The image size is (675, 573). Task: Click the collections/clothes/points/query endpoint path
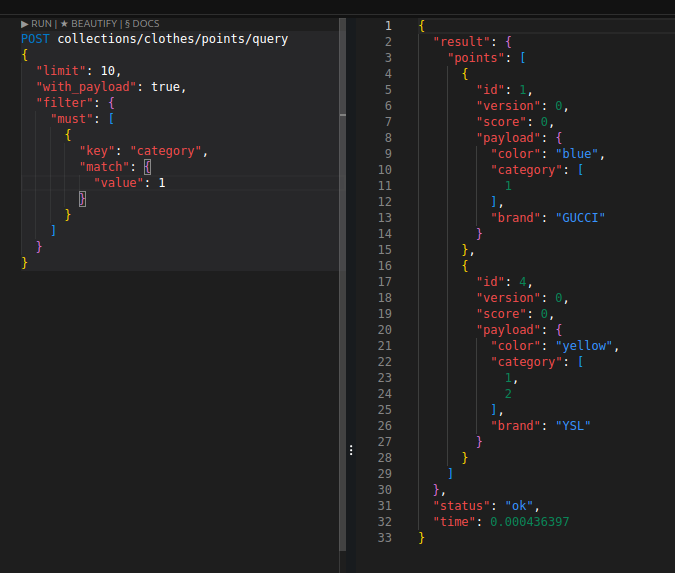172,39
